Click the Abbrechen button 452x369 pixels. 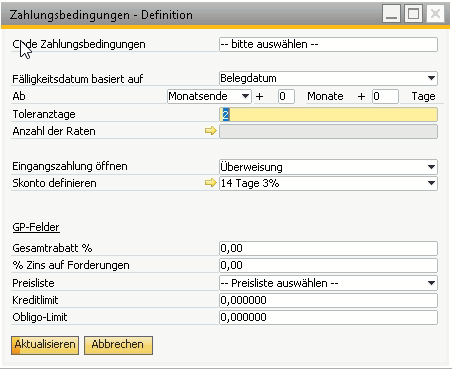tap(118, 345)
